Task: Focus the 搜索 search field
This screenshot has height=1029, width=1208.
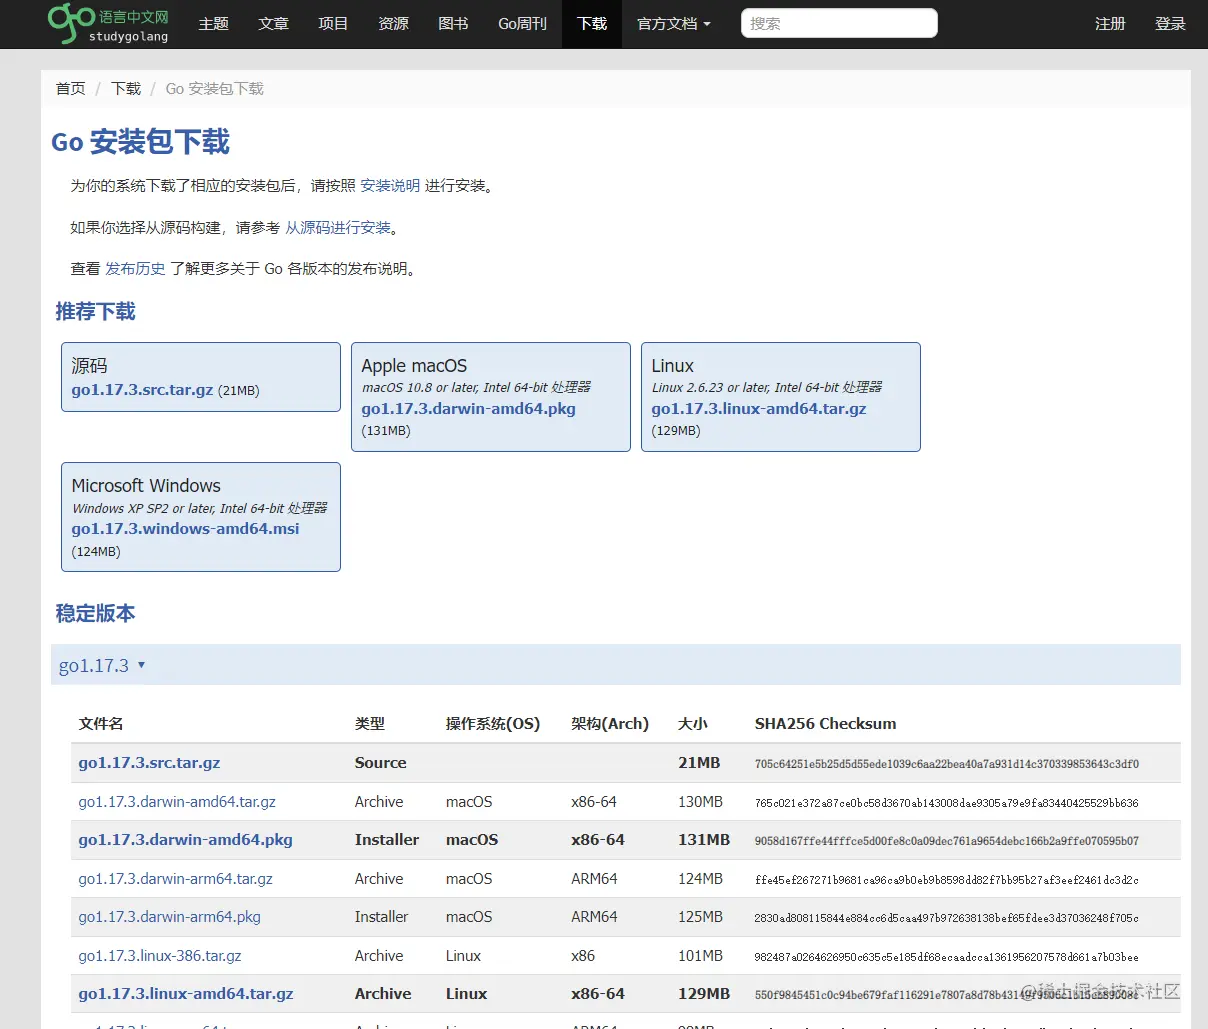Action: [x=839, y=23]
